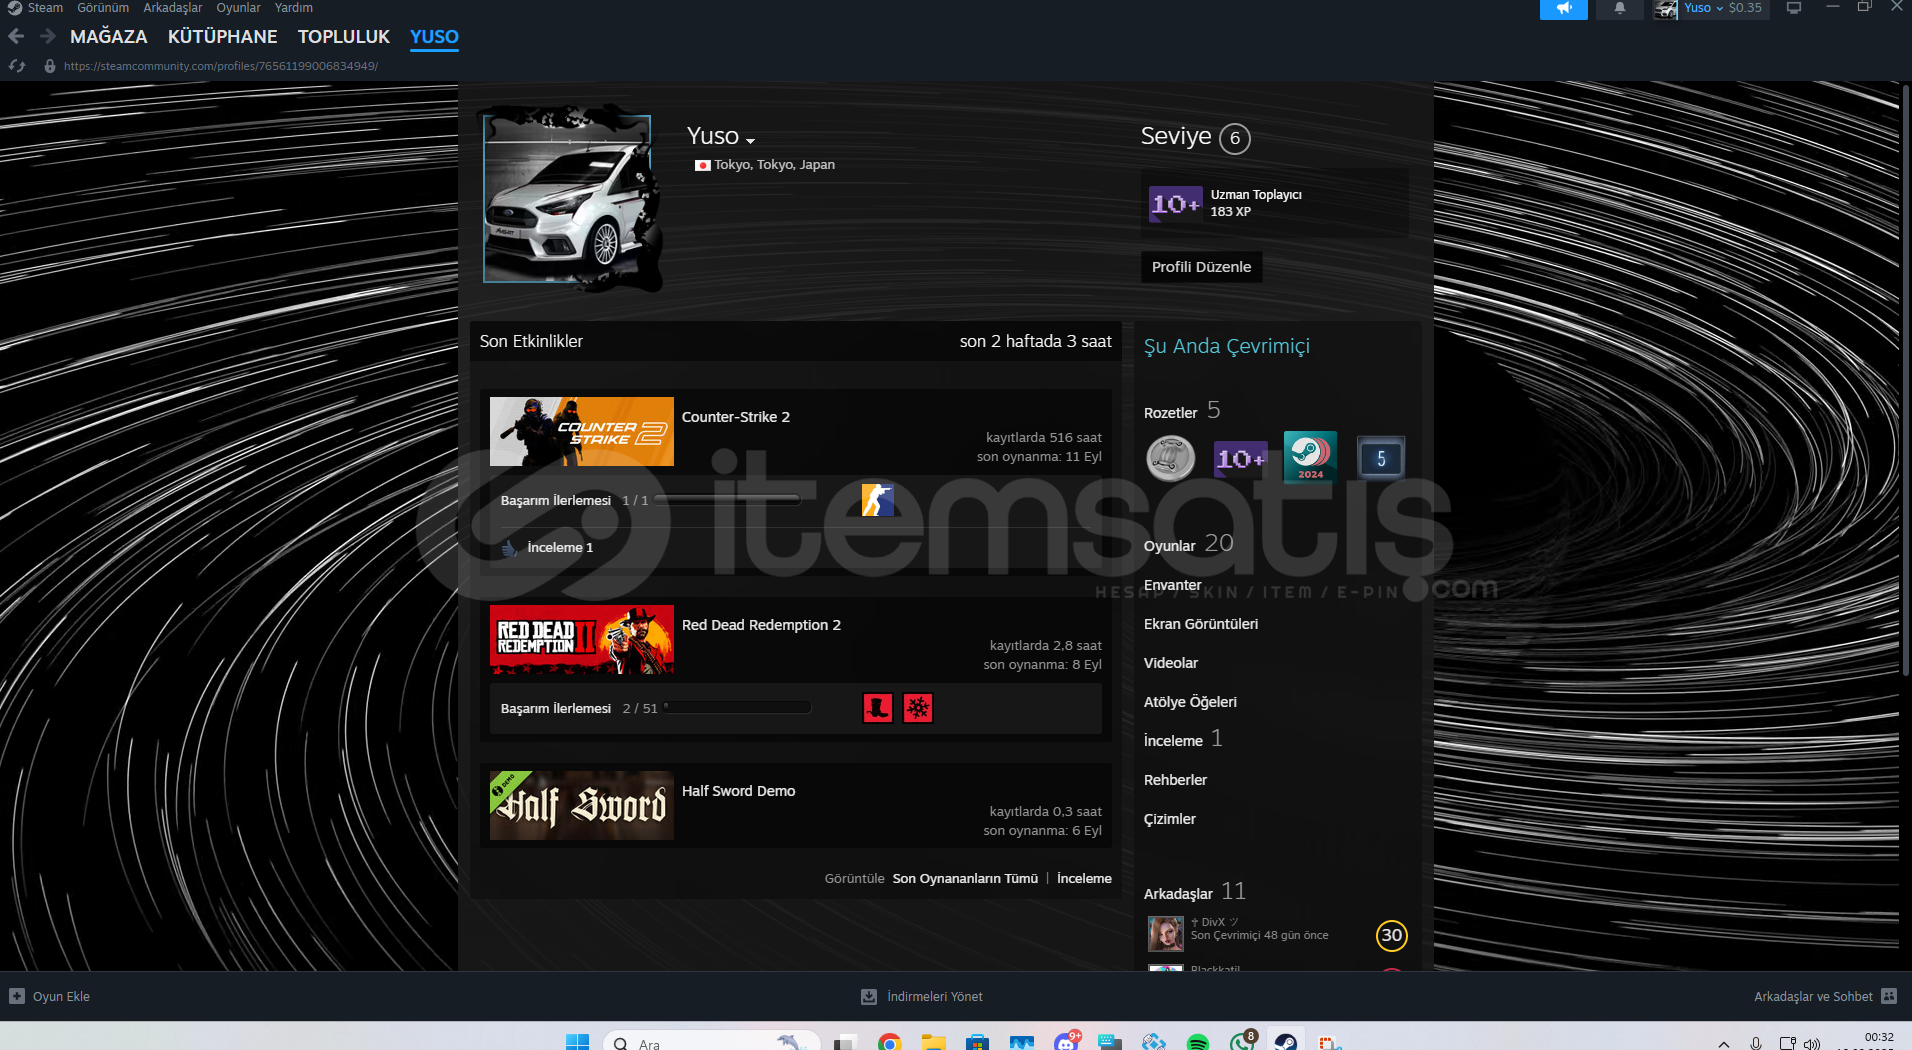The image size is (1912, 1050).
Task: Click the profile avatar car image
Action: [567, 199]
